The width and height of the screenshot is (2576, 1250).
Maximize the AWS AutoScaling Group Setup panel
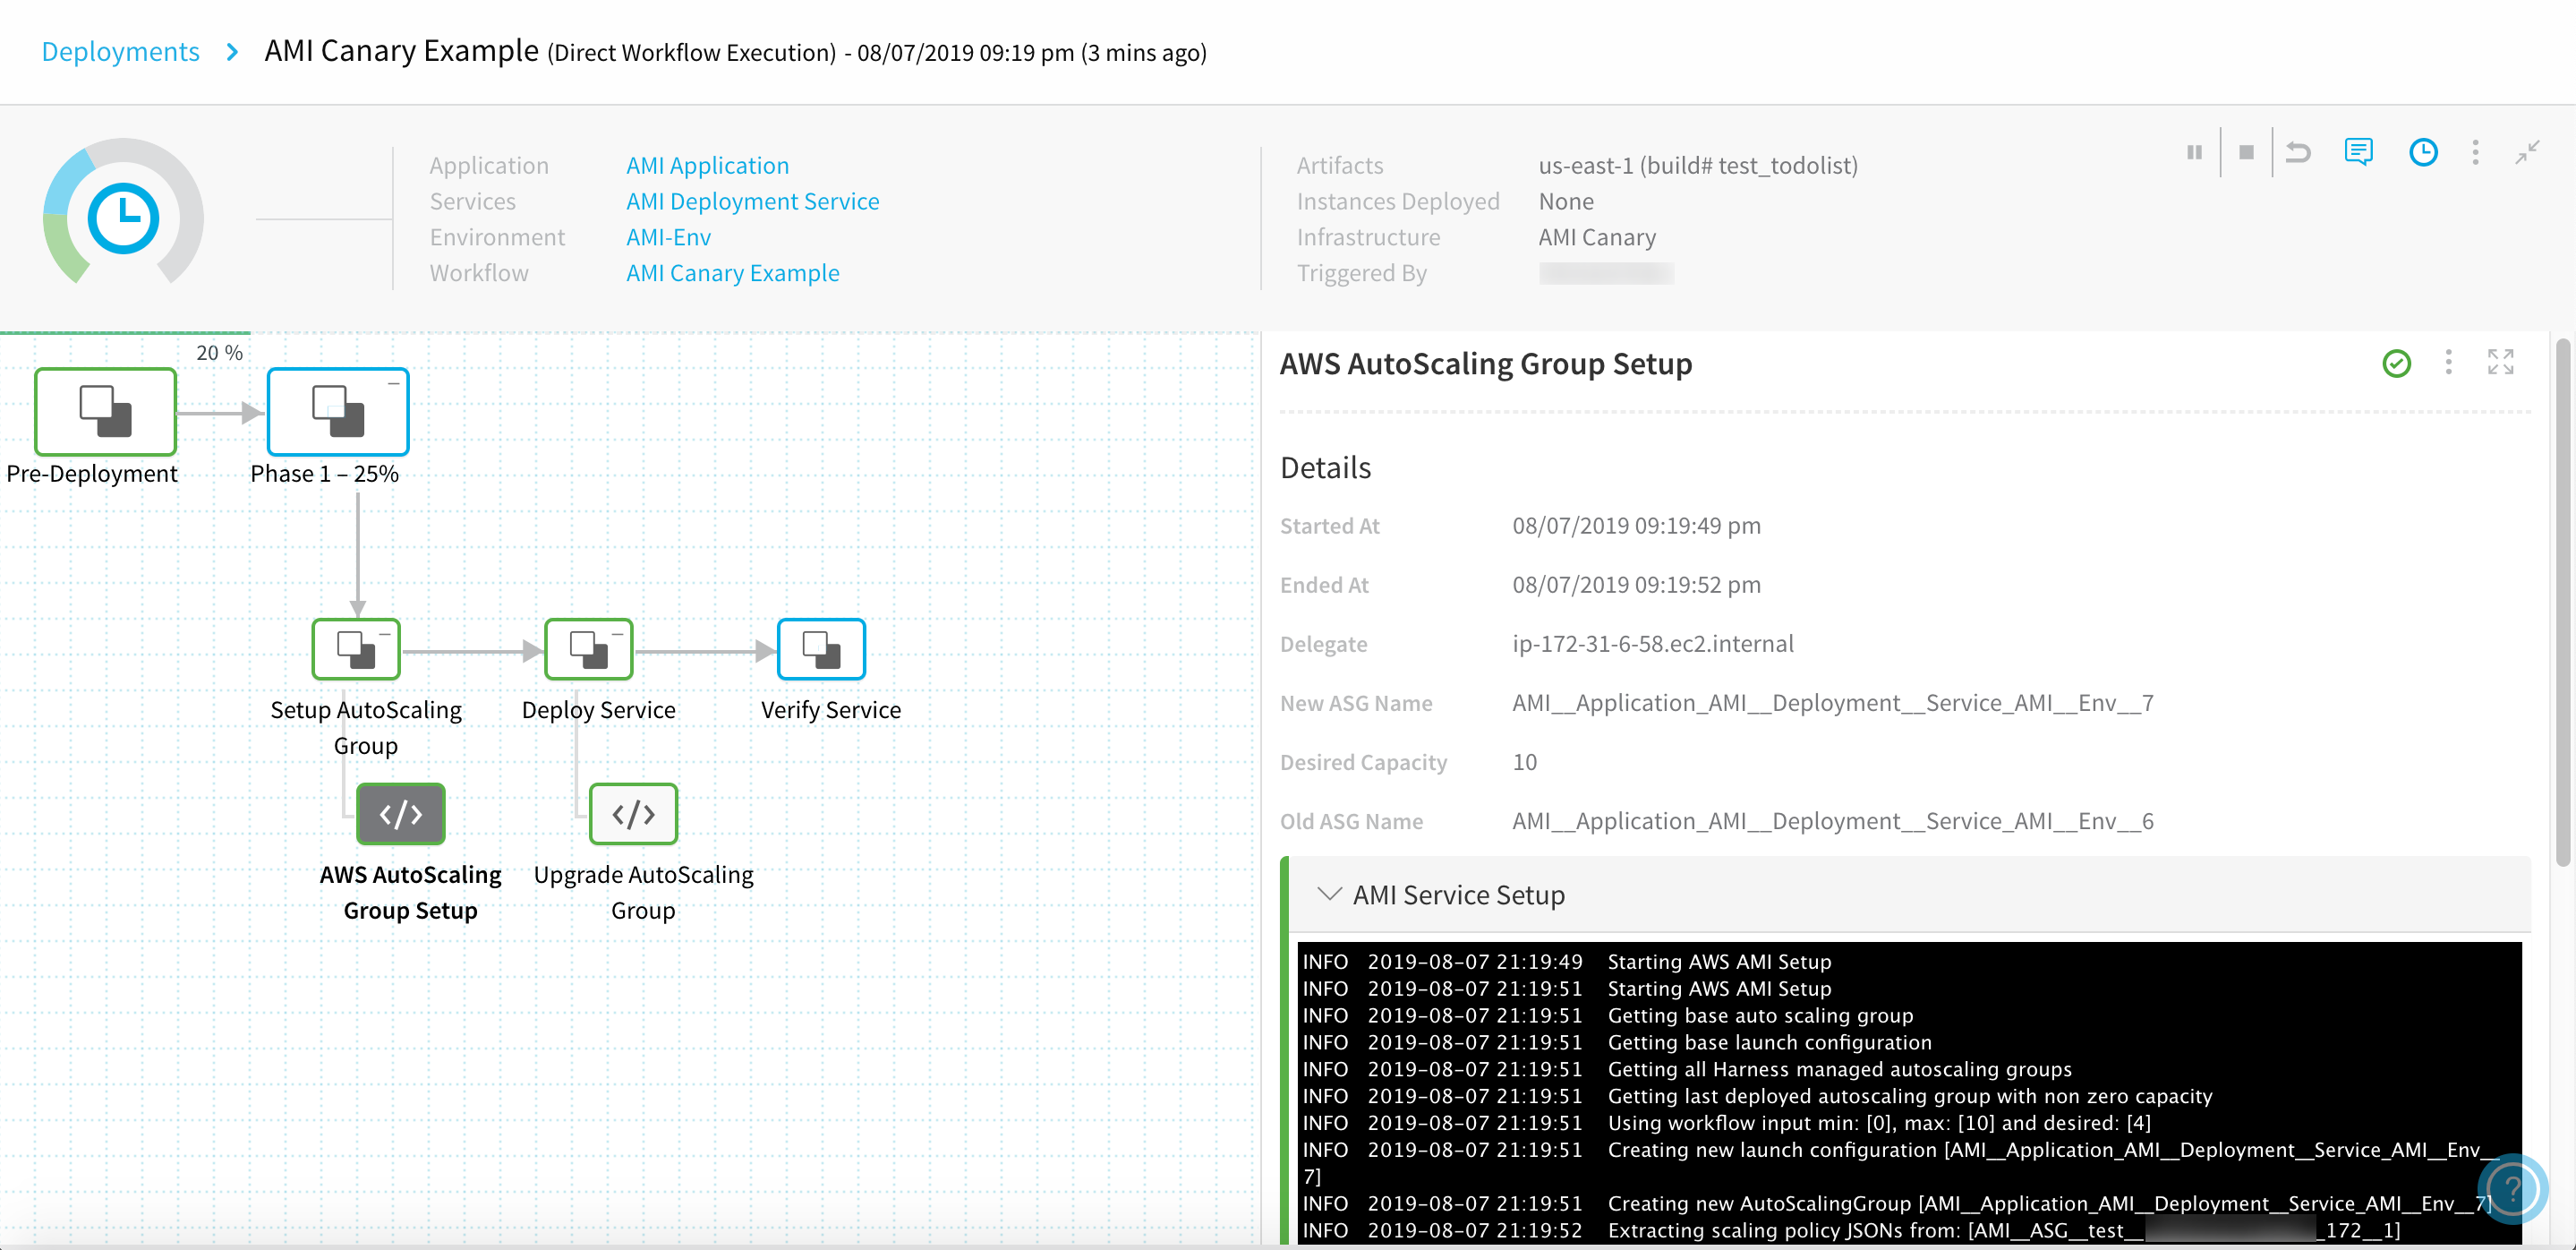click(x=2500, y=362)
